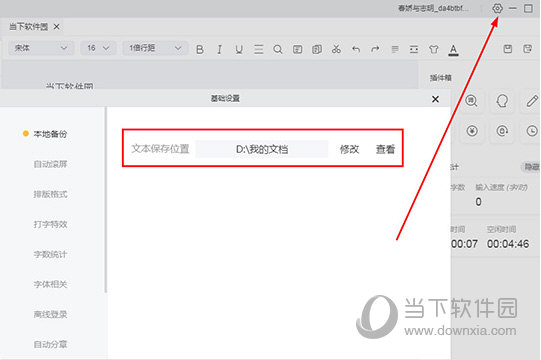Open find with the magnifier toolbar icon

click(x=278, y=49)
